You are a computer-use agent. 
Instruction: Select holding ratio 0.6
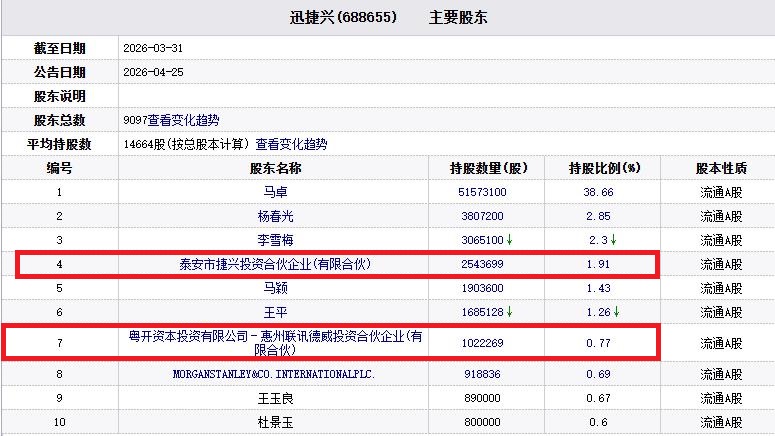(598, 423)
